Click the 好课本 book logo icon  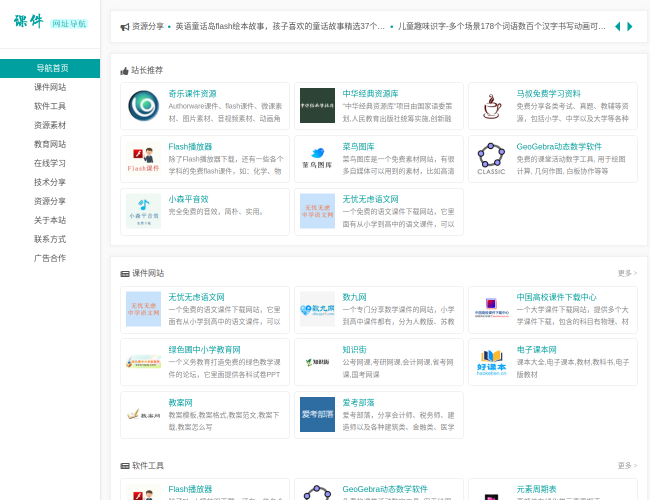[492, 362]
